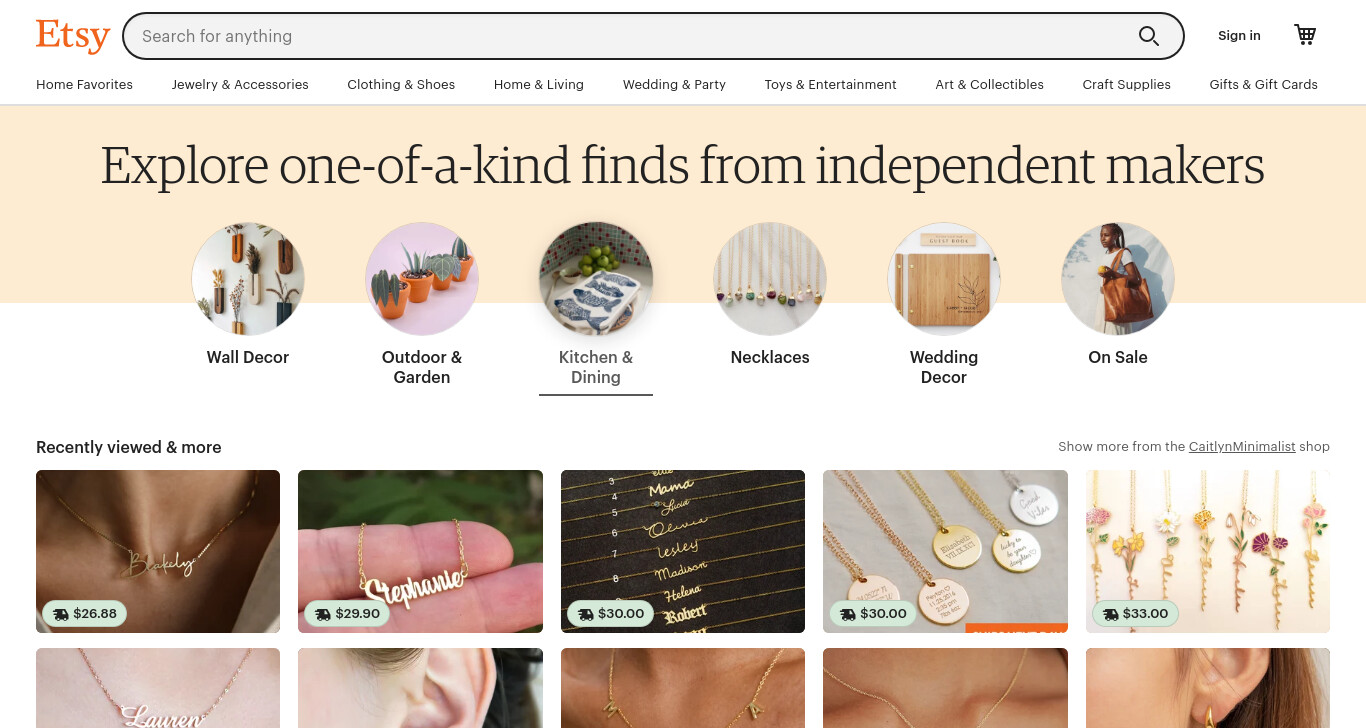The width and height of the screenshot is (1366, 728).
Task: View the $26.88 signature necklace listing
Action: [x=158, y=551]
